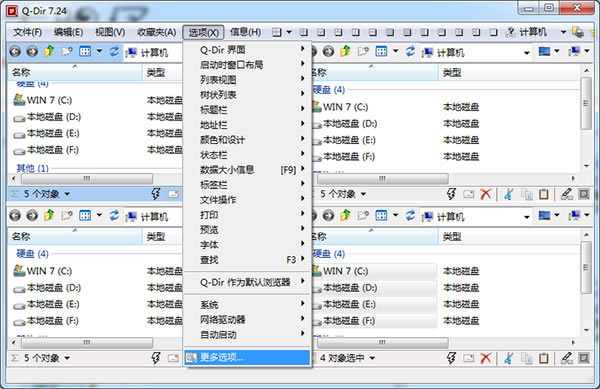Image resolution: width=600 pixels, height=389 pixels.
Task: Refresh the top-right pane
Action: [x=410, y=51]
